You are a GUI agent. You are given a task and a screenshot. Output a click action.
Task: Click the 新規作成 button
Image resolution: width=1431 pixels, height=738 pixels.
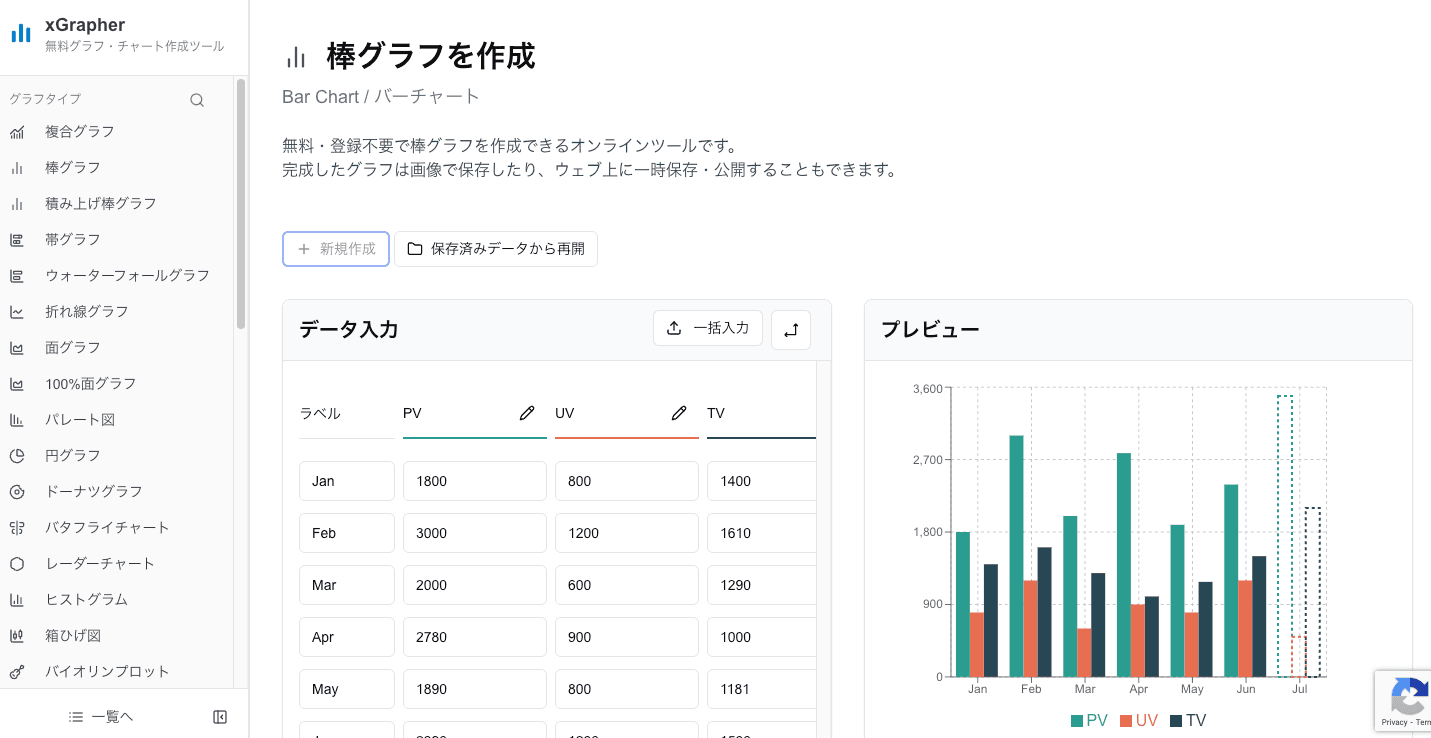[336, 248]
